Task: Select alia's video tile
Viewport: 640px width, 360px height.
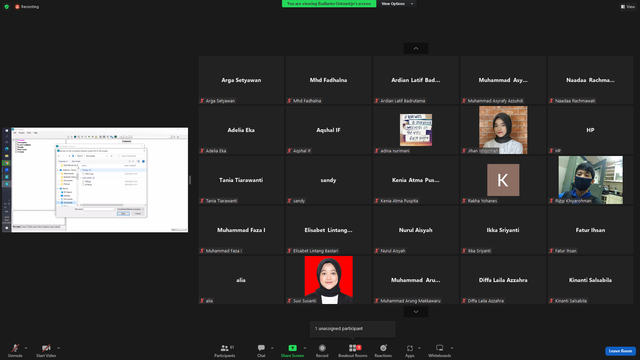Action: (x=241, y=280)
